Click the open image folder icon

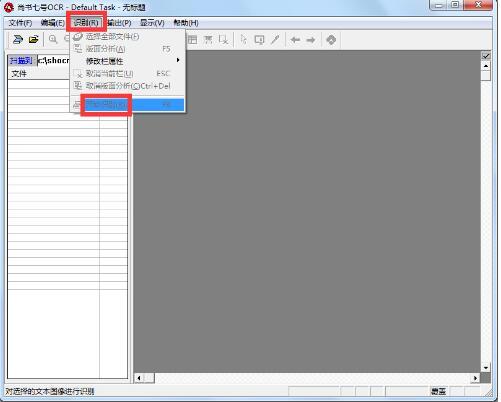click(x=33, y=39)
